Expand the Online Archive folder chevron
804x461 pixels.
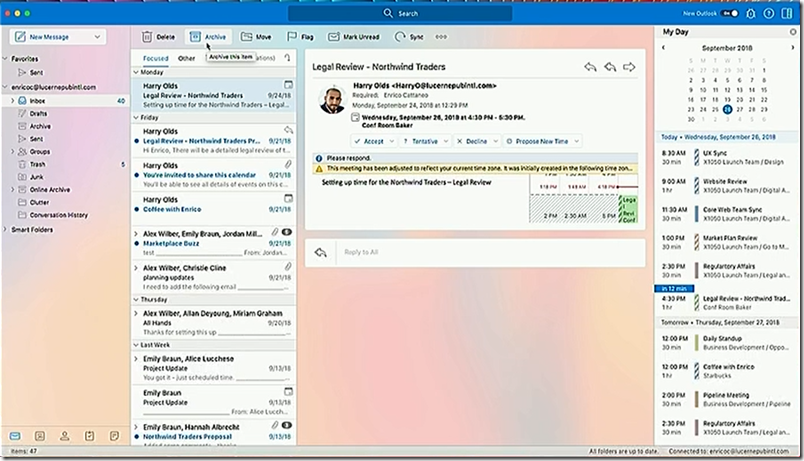13,190
